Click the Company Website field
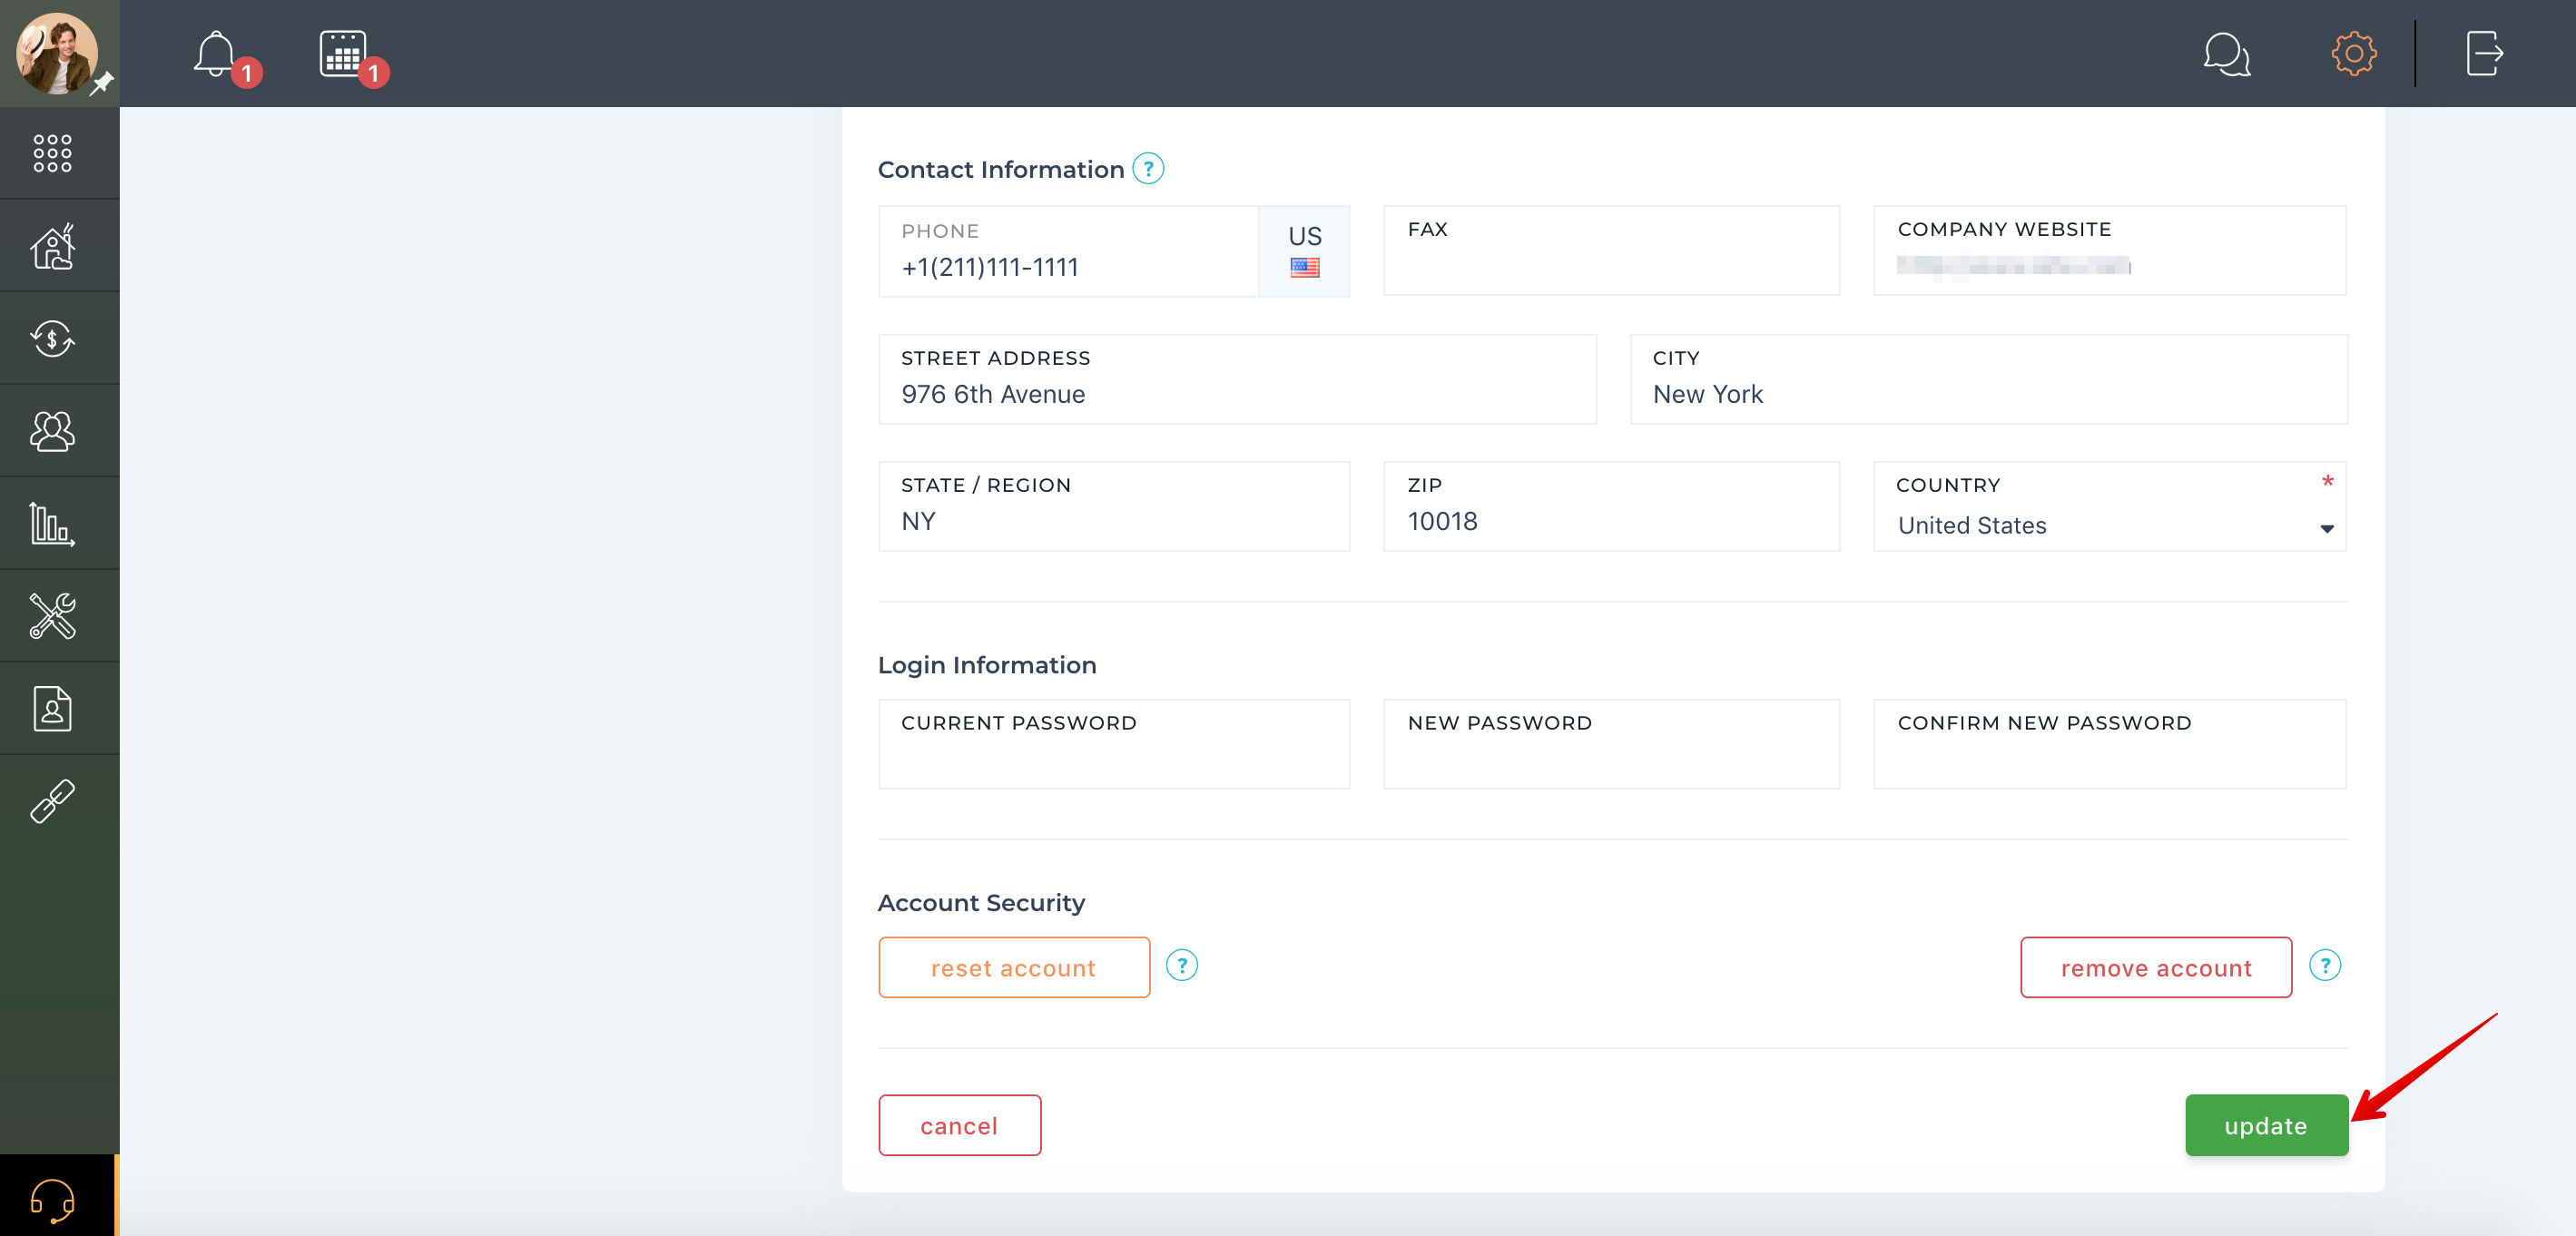The width and height of the screenshot is (2576, 1236). tap(2110, 251)
